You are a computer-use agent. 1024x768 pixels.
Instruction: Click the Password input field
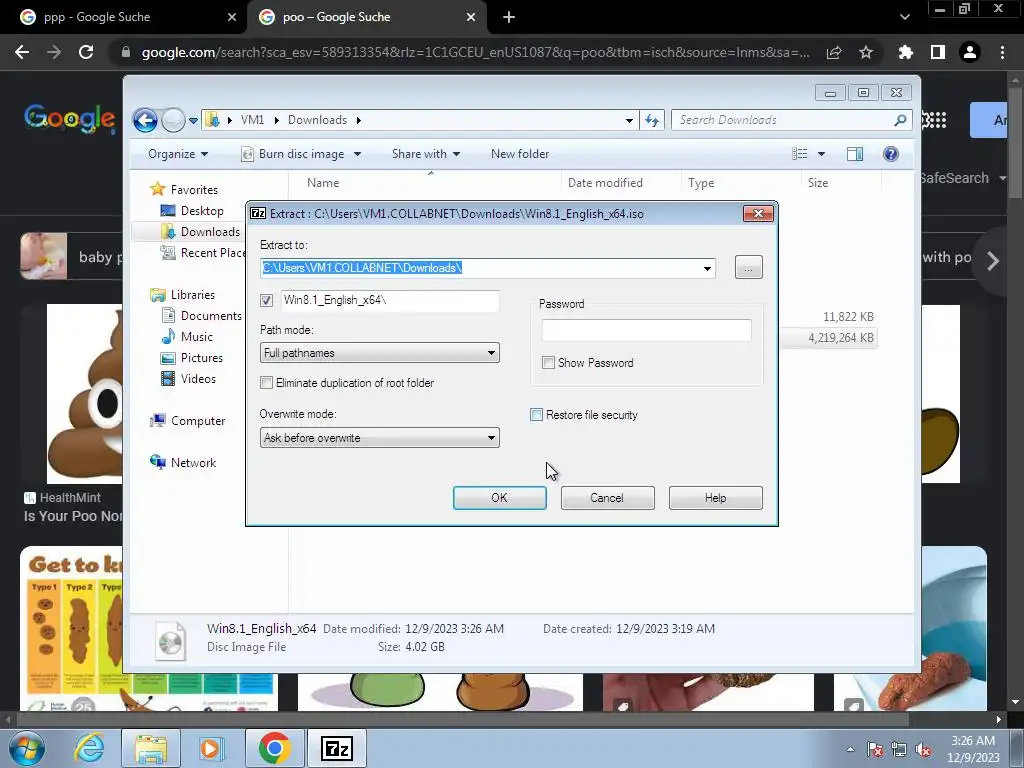[647, 330]
